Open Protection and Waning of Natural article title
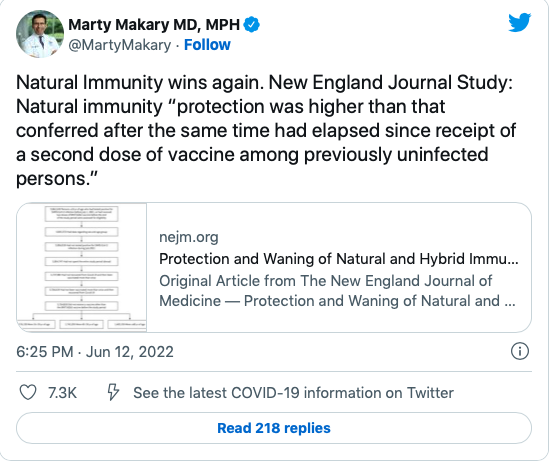 click(339, 259)
